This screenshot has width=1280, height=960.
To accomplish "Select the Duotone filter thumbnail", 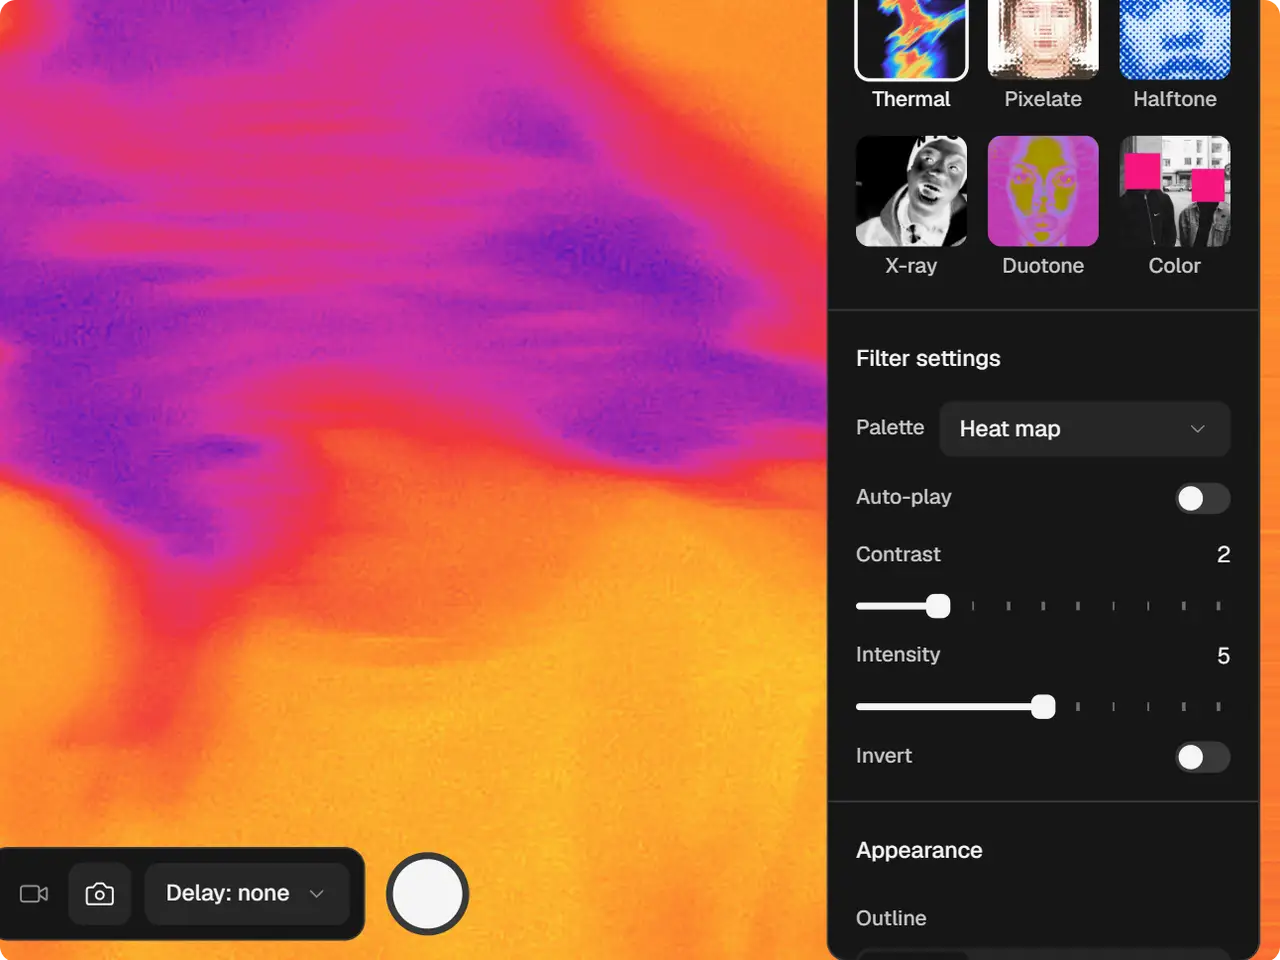I will [x=1043, y=191].
